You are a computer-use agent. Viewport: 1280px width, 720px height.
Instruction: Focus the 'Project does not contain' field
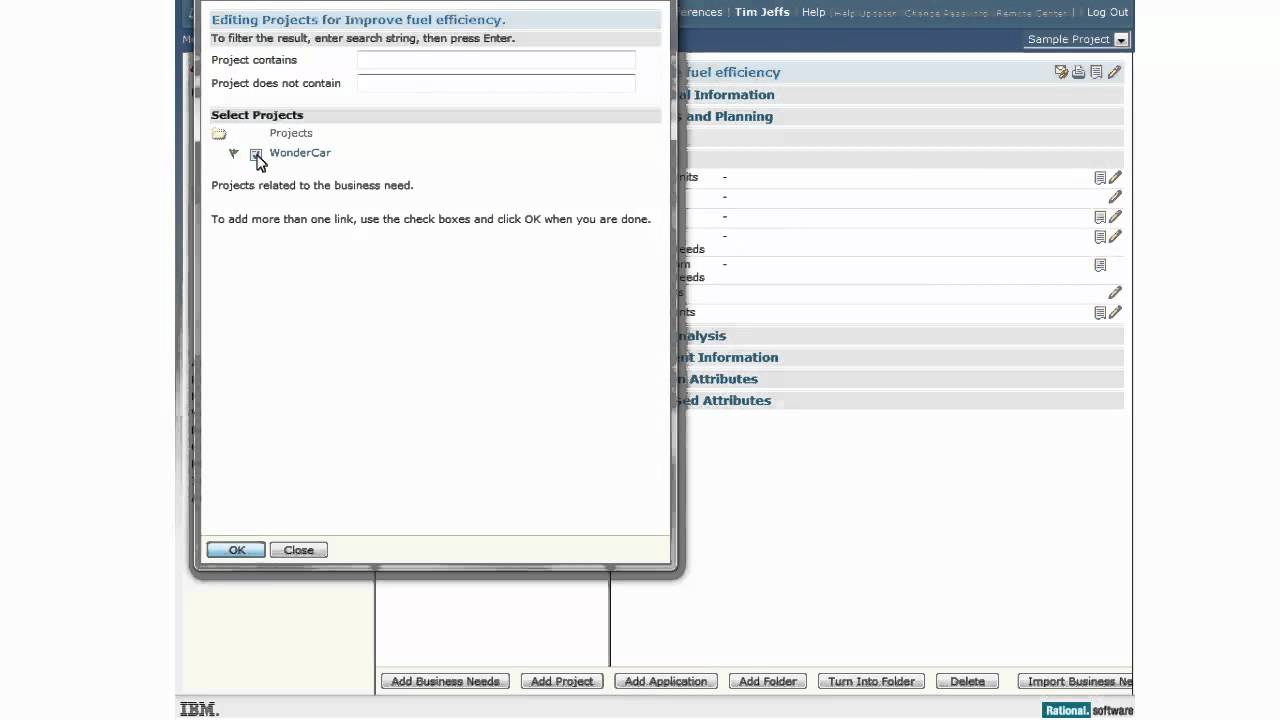(496, 83)
